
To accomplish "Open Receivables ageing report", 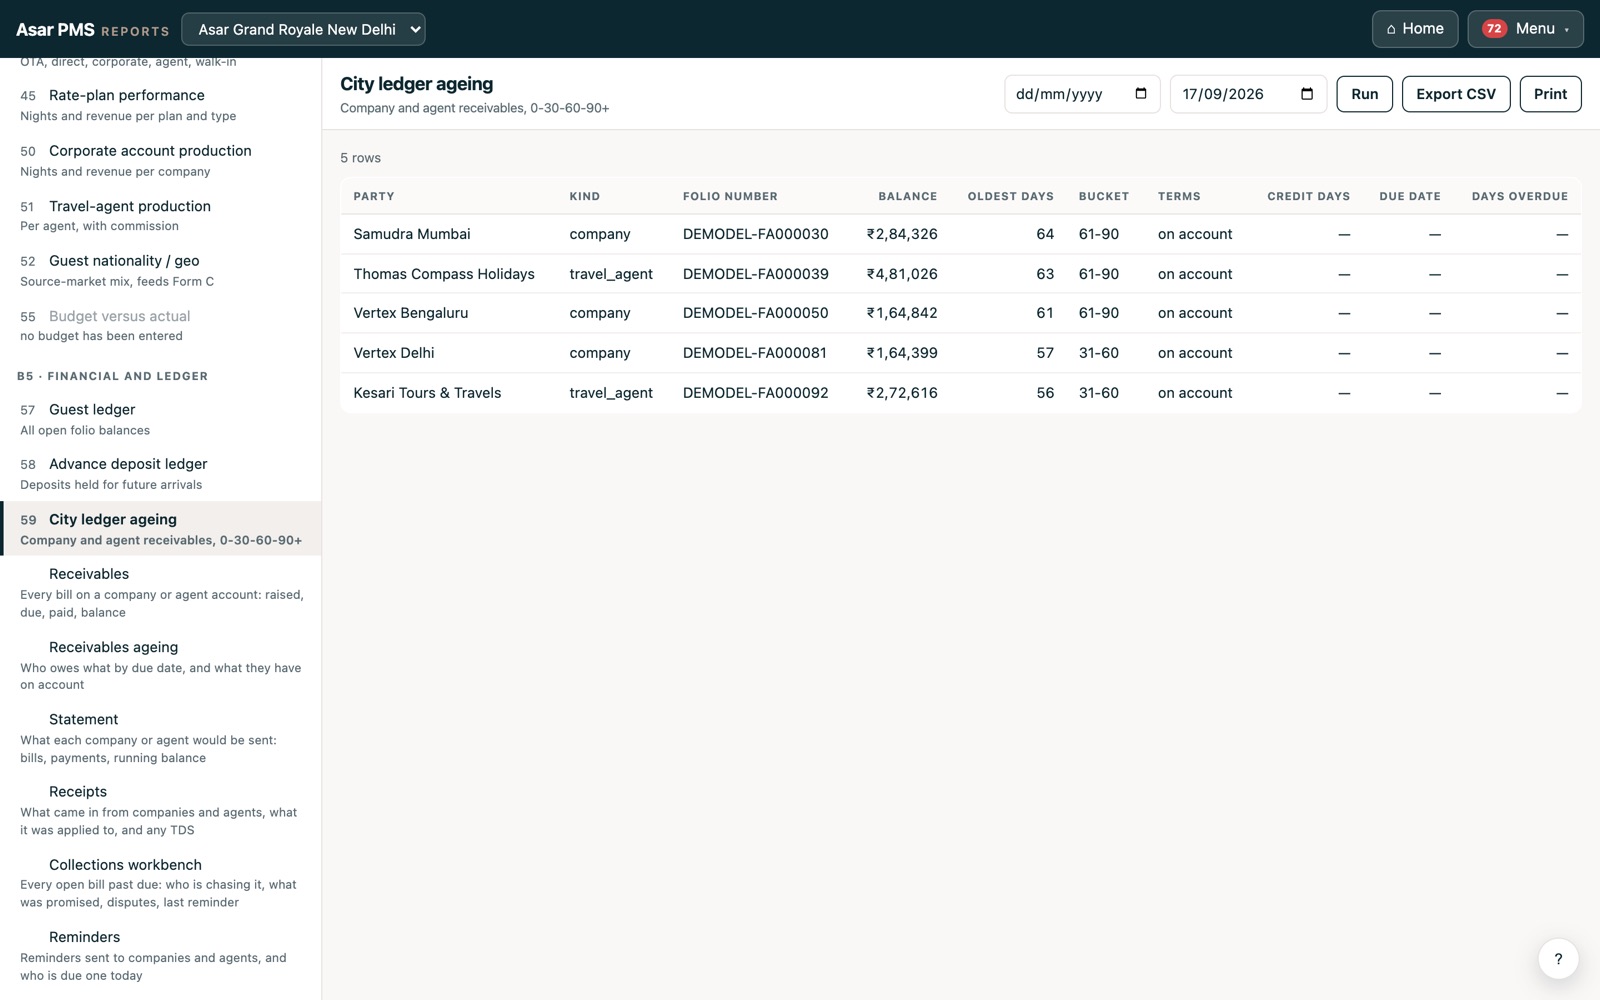I will [x=161, y=665].
